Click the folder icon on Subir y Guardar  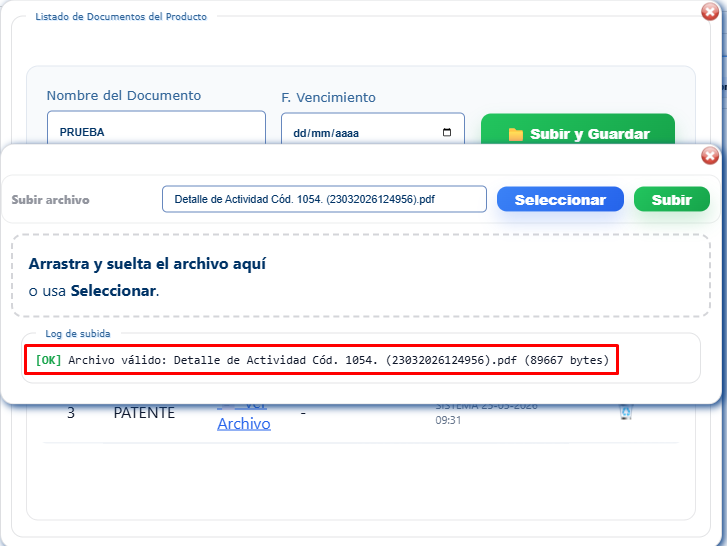tap(516, 134)
